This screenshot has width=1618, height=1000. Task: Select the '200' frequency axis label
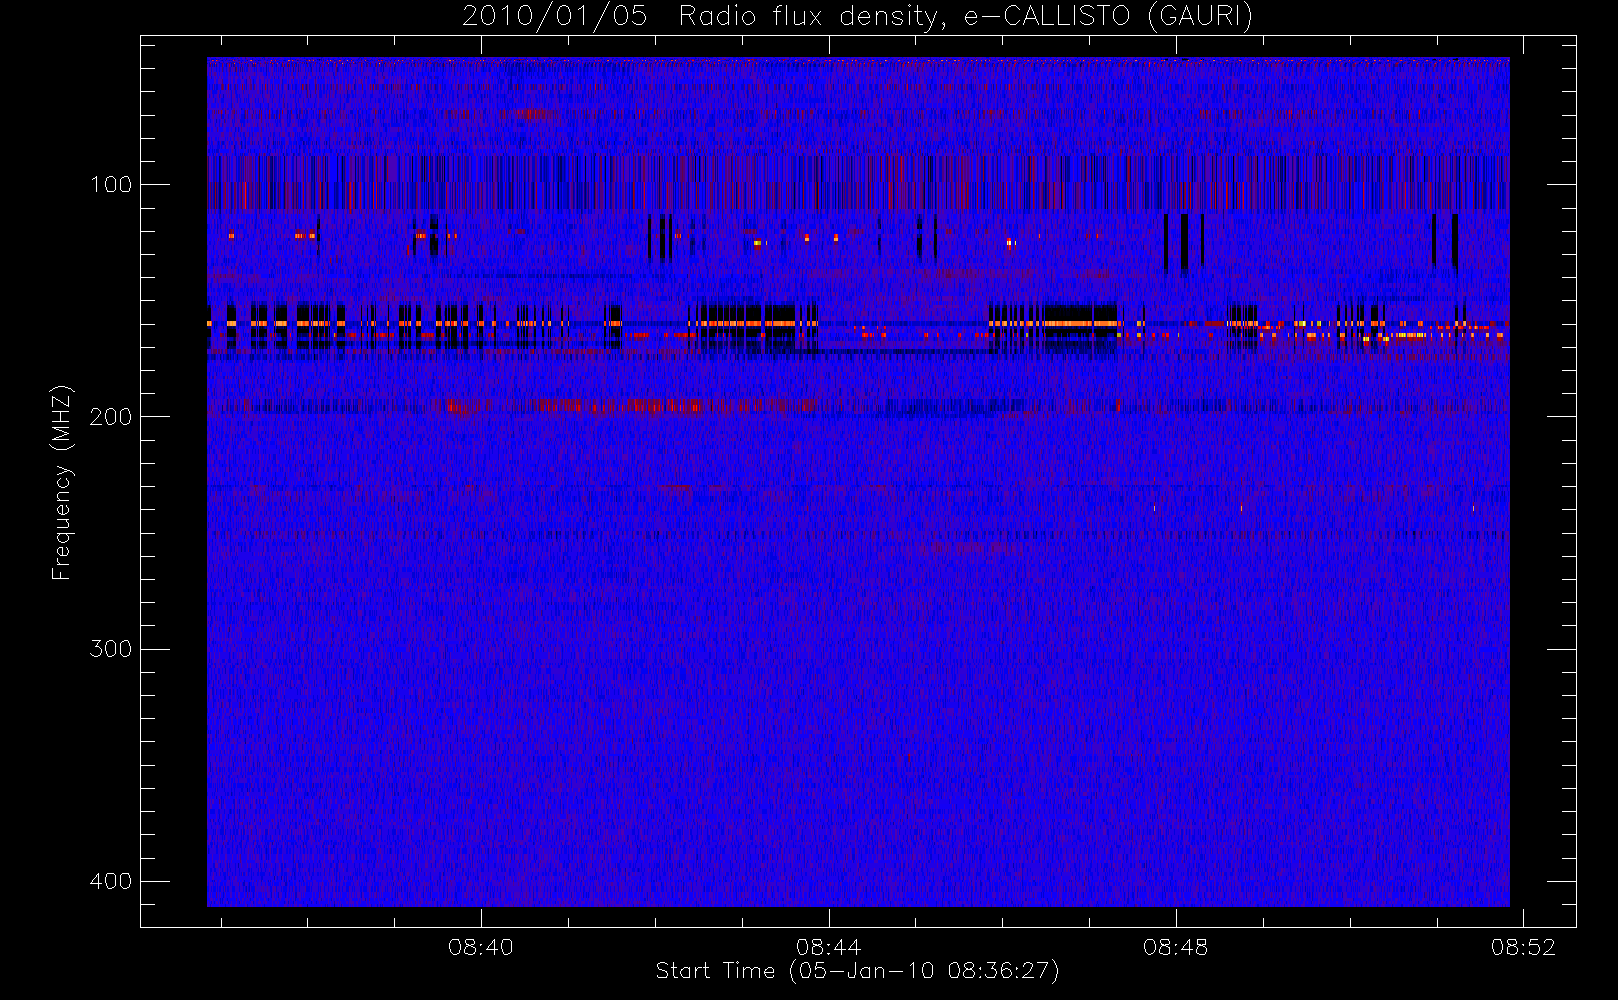click(110, 417)
